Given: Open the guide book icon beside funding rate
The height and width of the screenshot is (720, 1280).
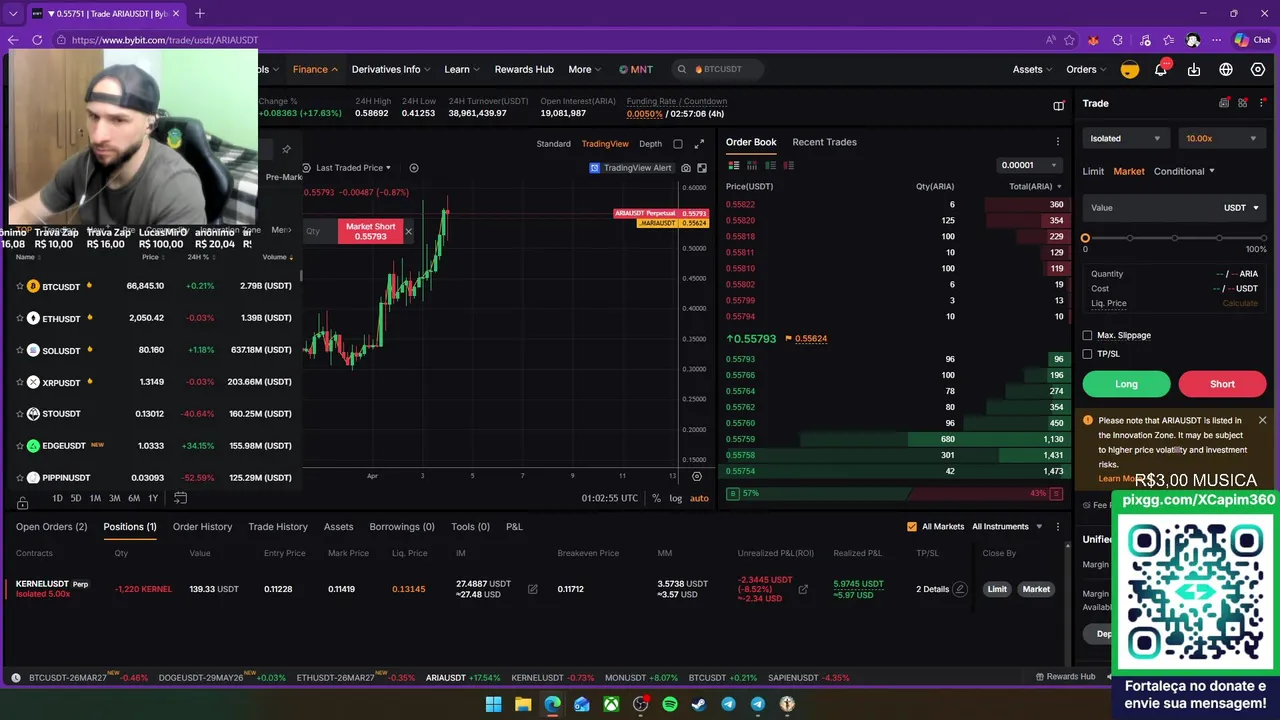Looking at the screenshot, I should point(1059,106).
